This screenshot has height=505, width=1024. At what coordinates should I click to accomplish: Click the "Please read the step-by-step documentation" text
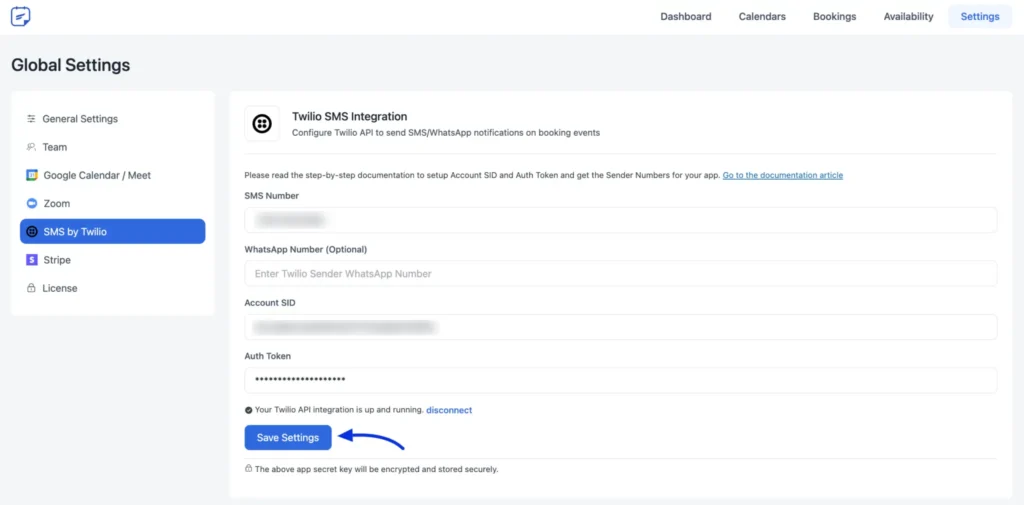pos(482,175)
